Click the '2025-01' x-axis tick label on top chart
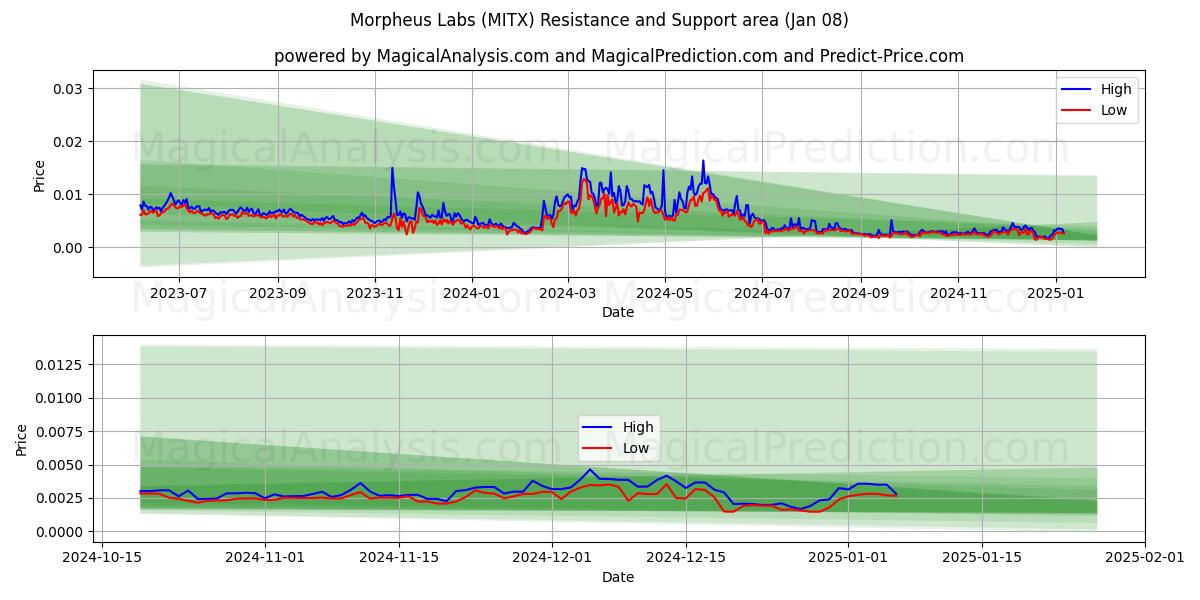Screen dimensions: 1200x600 pos(1056,293)
